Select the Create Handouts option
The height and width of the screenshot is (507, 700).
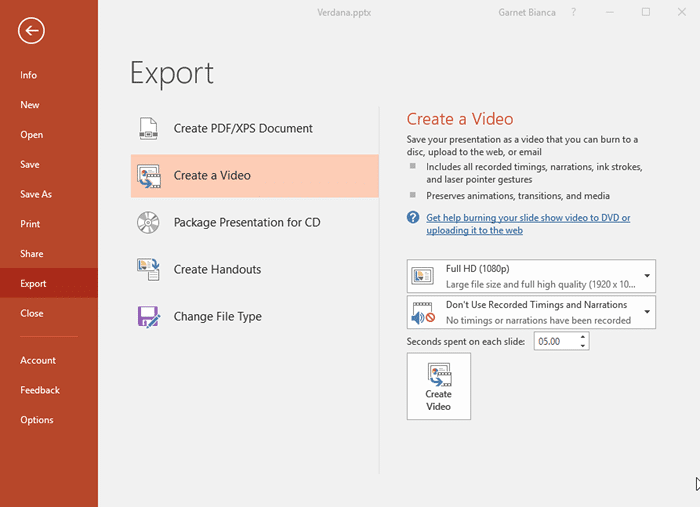pyautogui.click(x=254, y=270)
